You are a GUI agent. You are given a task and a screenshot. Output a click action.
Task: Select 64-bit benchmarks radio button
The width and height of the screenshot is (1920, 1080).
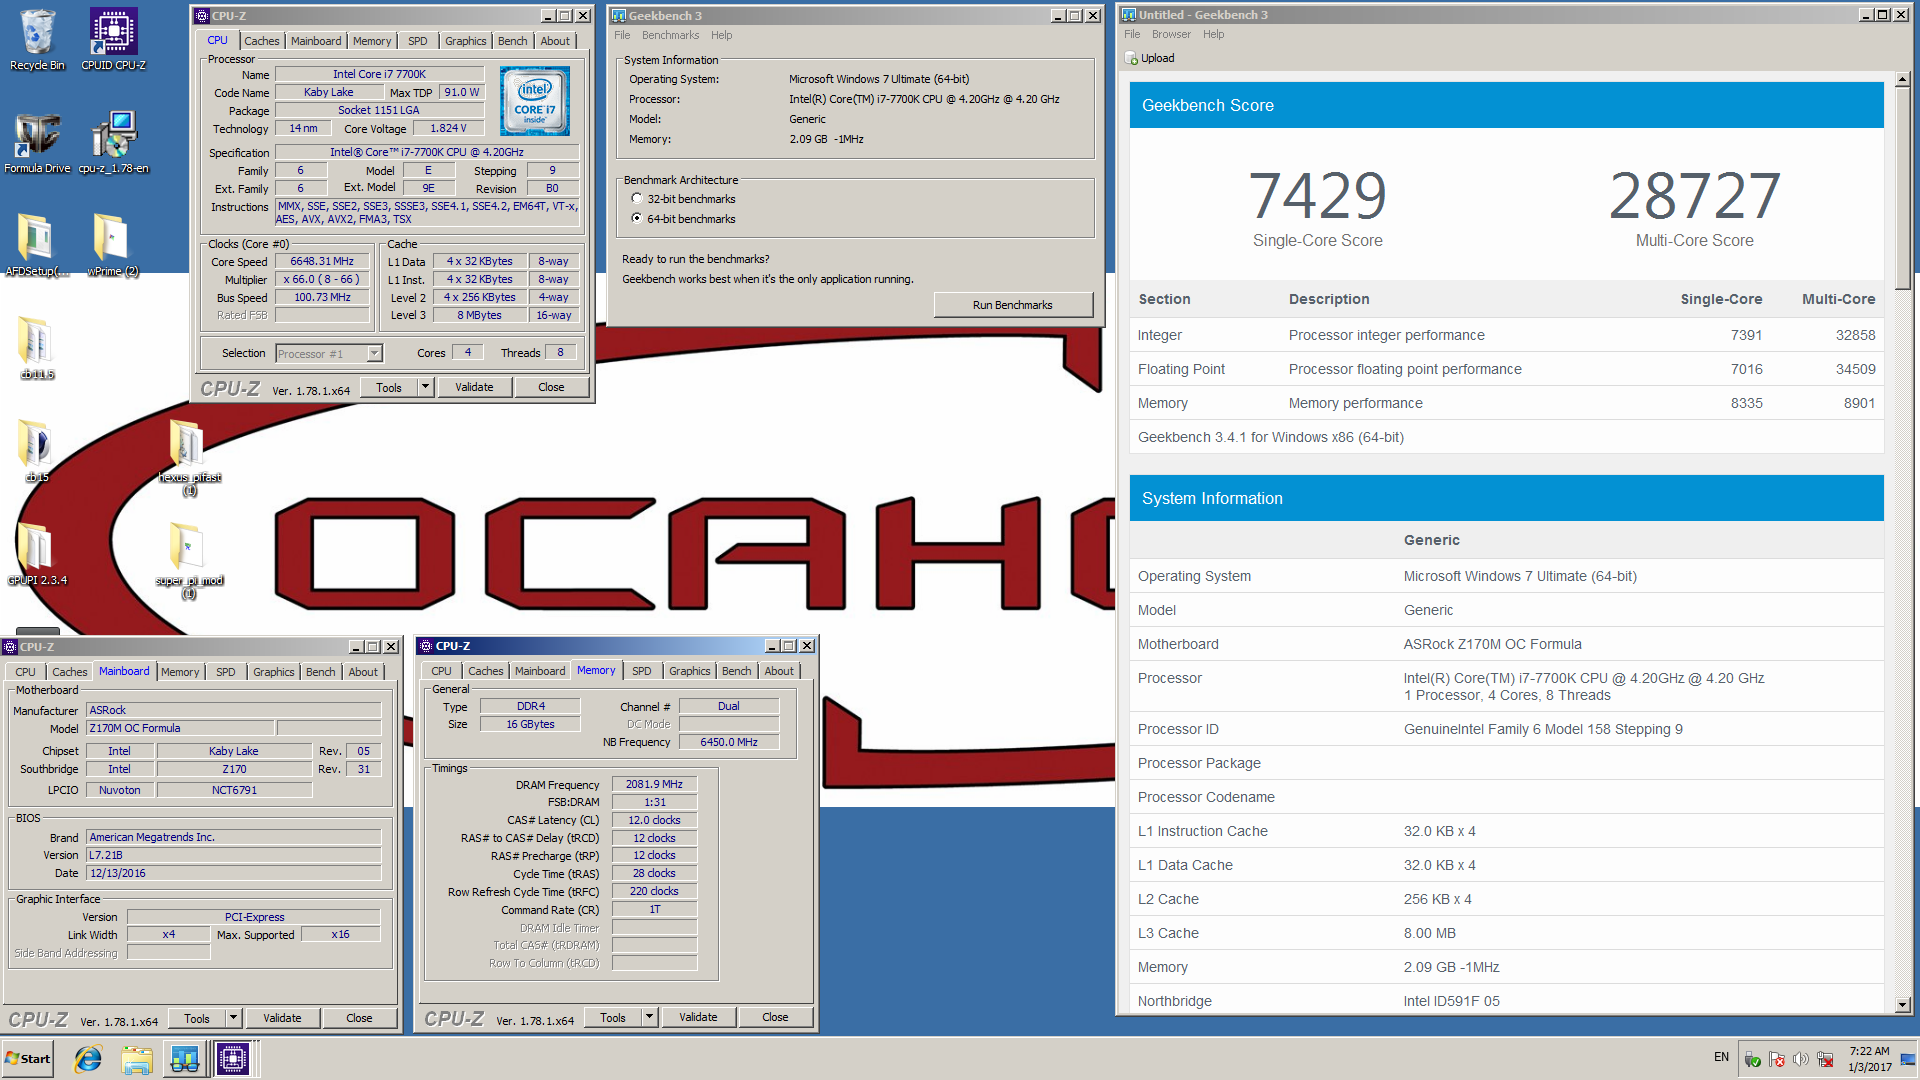pyautogui.click(x=637, y=218)
